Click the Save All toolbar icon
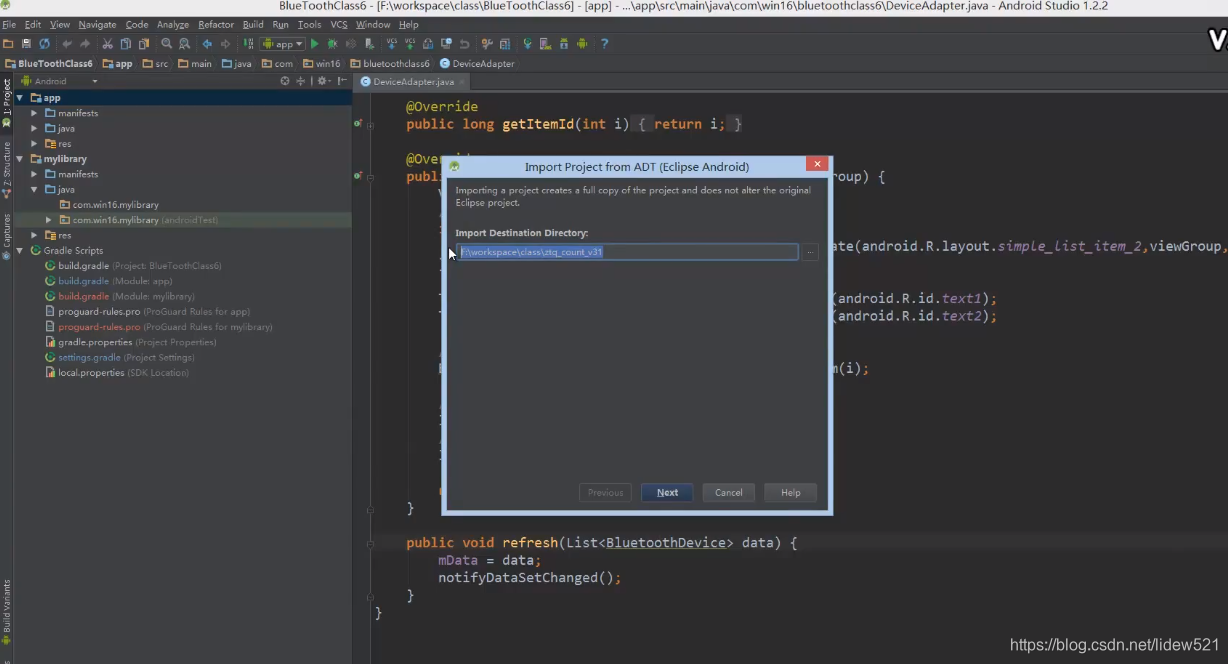The width and height of the screenshot is (1228, 664). coord(26,44)
